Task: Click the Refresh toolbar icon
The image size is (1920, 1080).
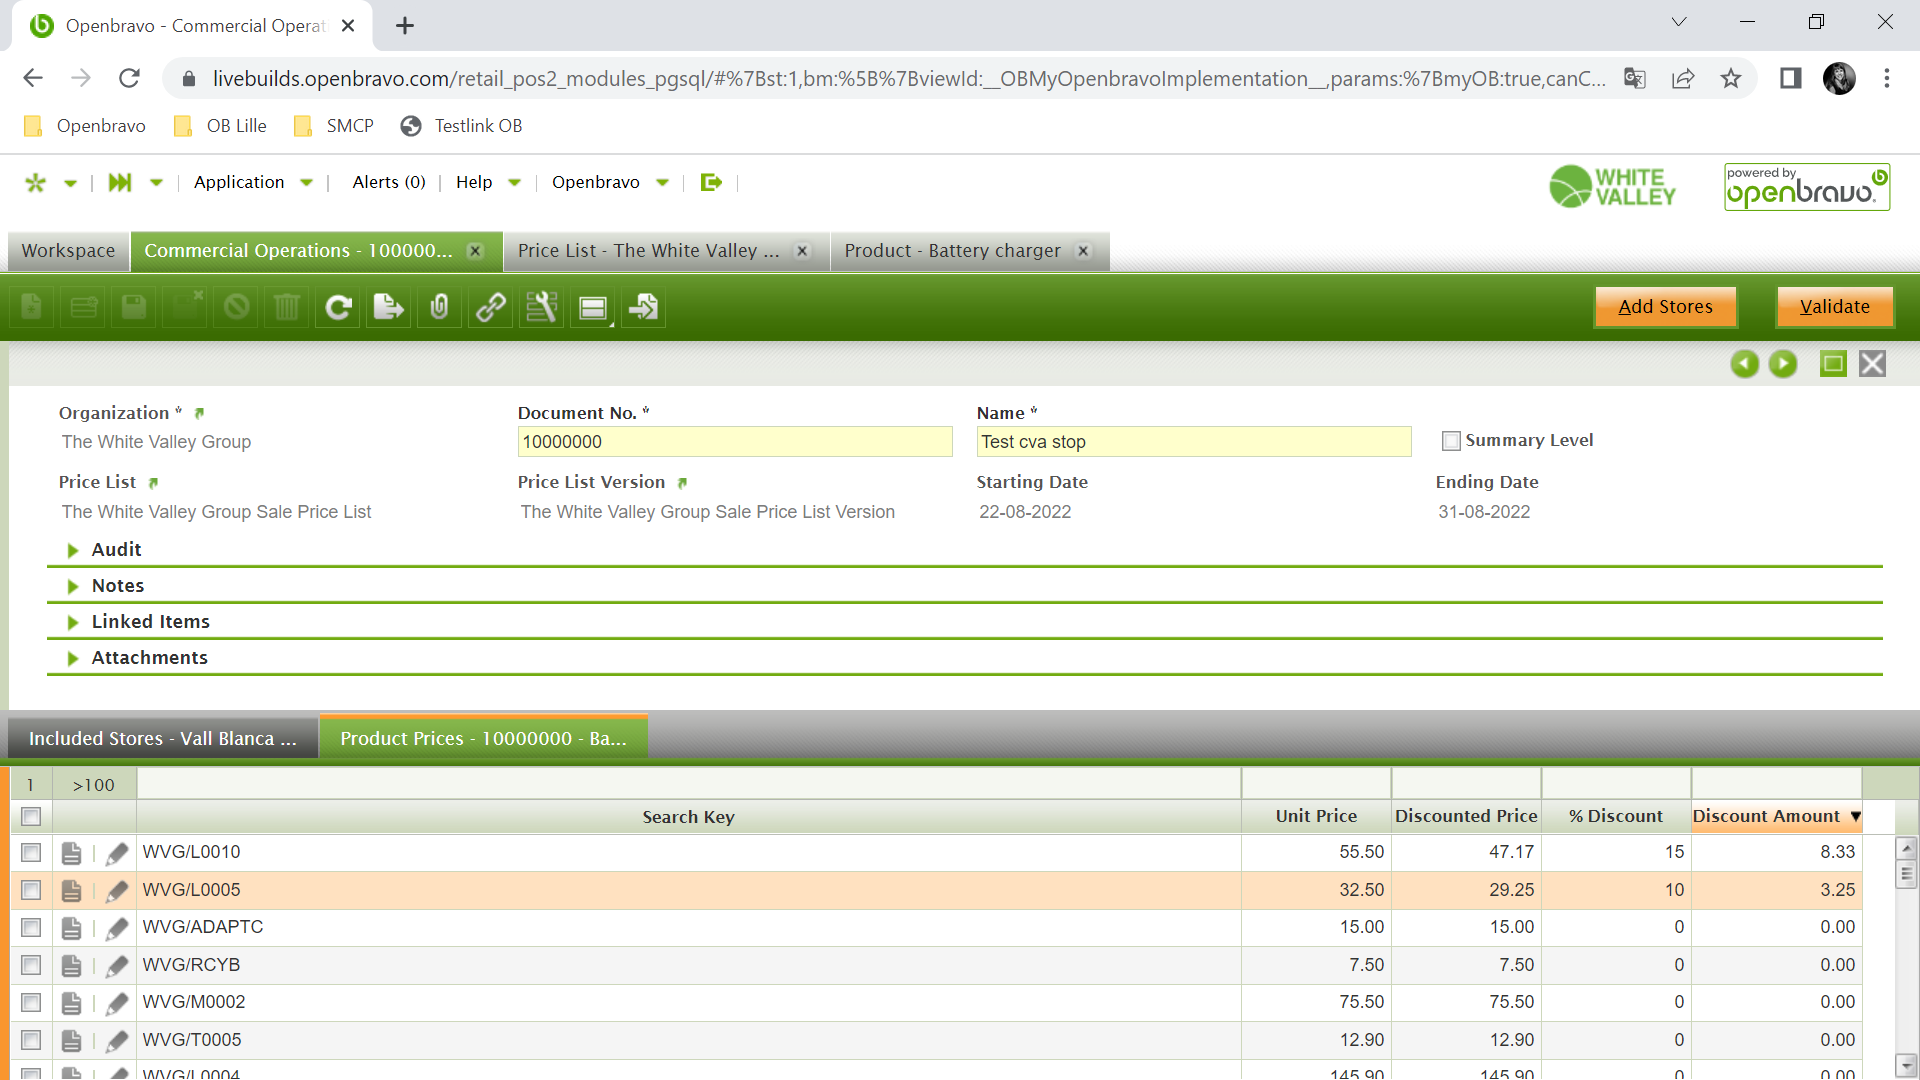Action: coord(338,307)
